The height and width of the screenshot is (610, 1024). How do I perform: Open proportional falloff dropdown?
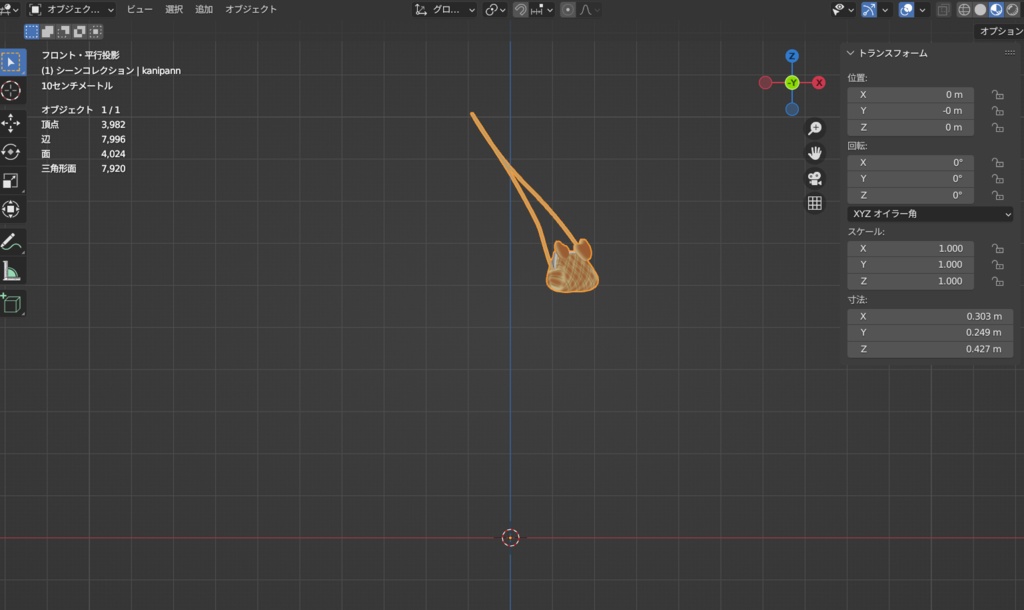(588, 10)
